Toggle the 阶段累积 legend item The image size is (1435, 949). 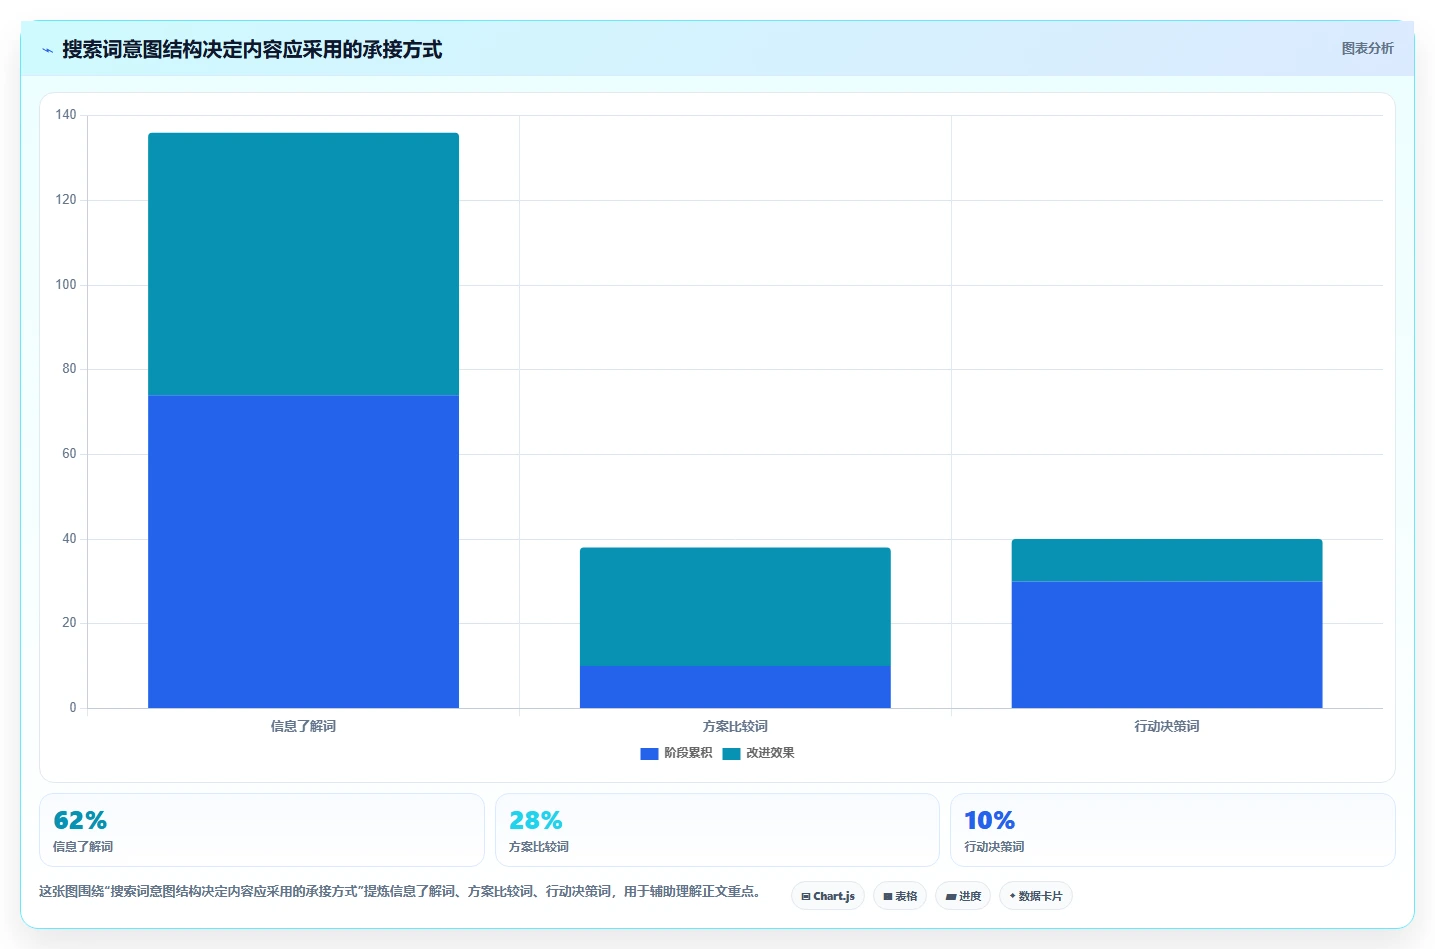[x=677, y=753]
